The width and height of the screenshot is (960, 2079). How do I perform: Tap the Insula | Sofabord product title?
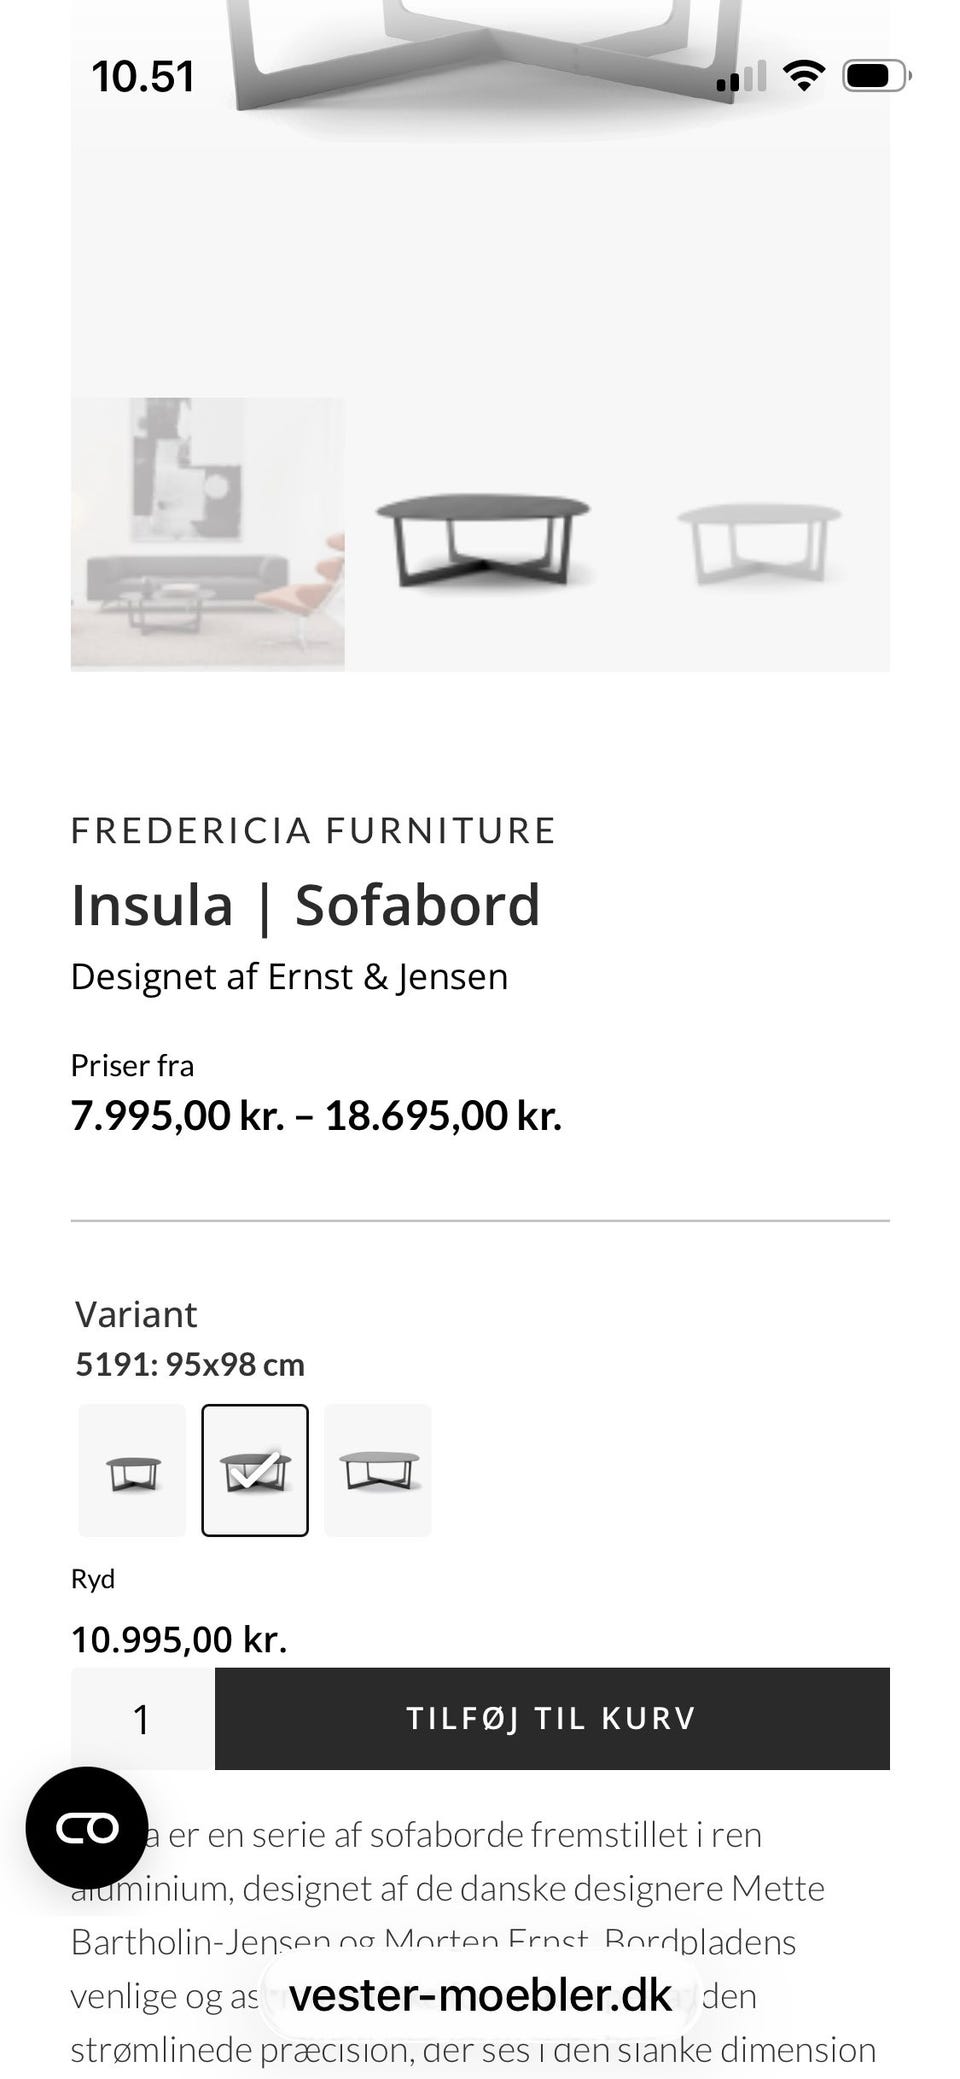pos(305,905)
